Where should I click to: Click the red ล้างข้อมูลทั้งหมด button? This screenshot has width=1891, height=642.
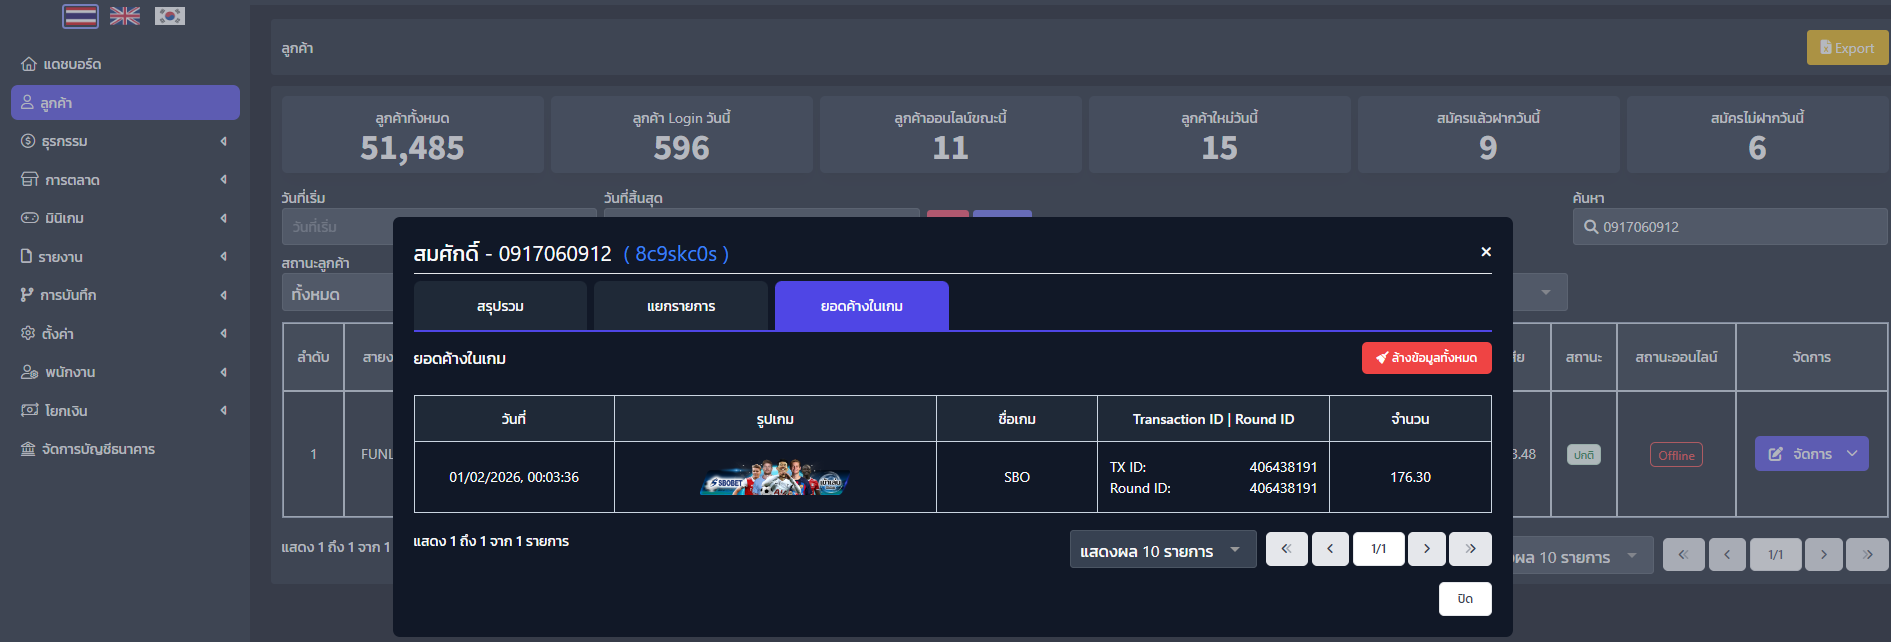(1426, 358)
